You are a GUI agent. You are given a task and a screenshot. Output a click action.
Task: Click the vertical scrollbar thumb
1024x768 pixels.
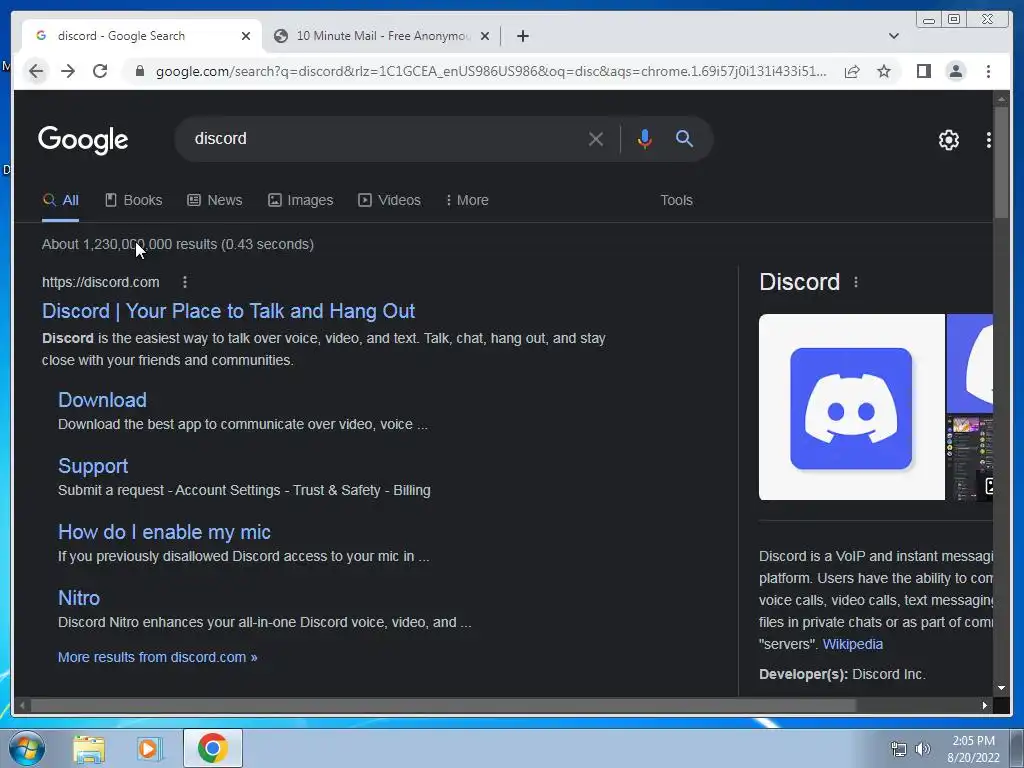pyautogui.click(x=1001, y=164)
